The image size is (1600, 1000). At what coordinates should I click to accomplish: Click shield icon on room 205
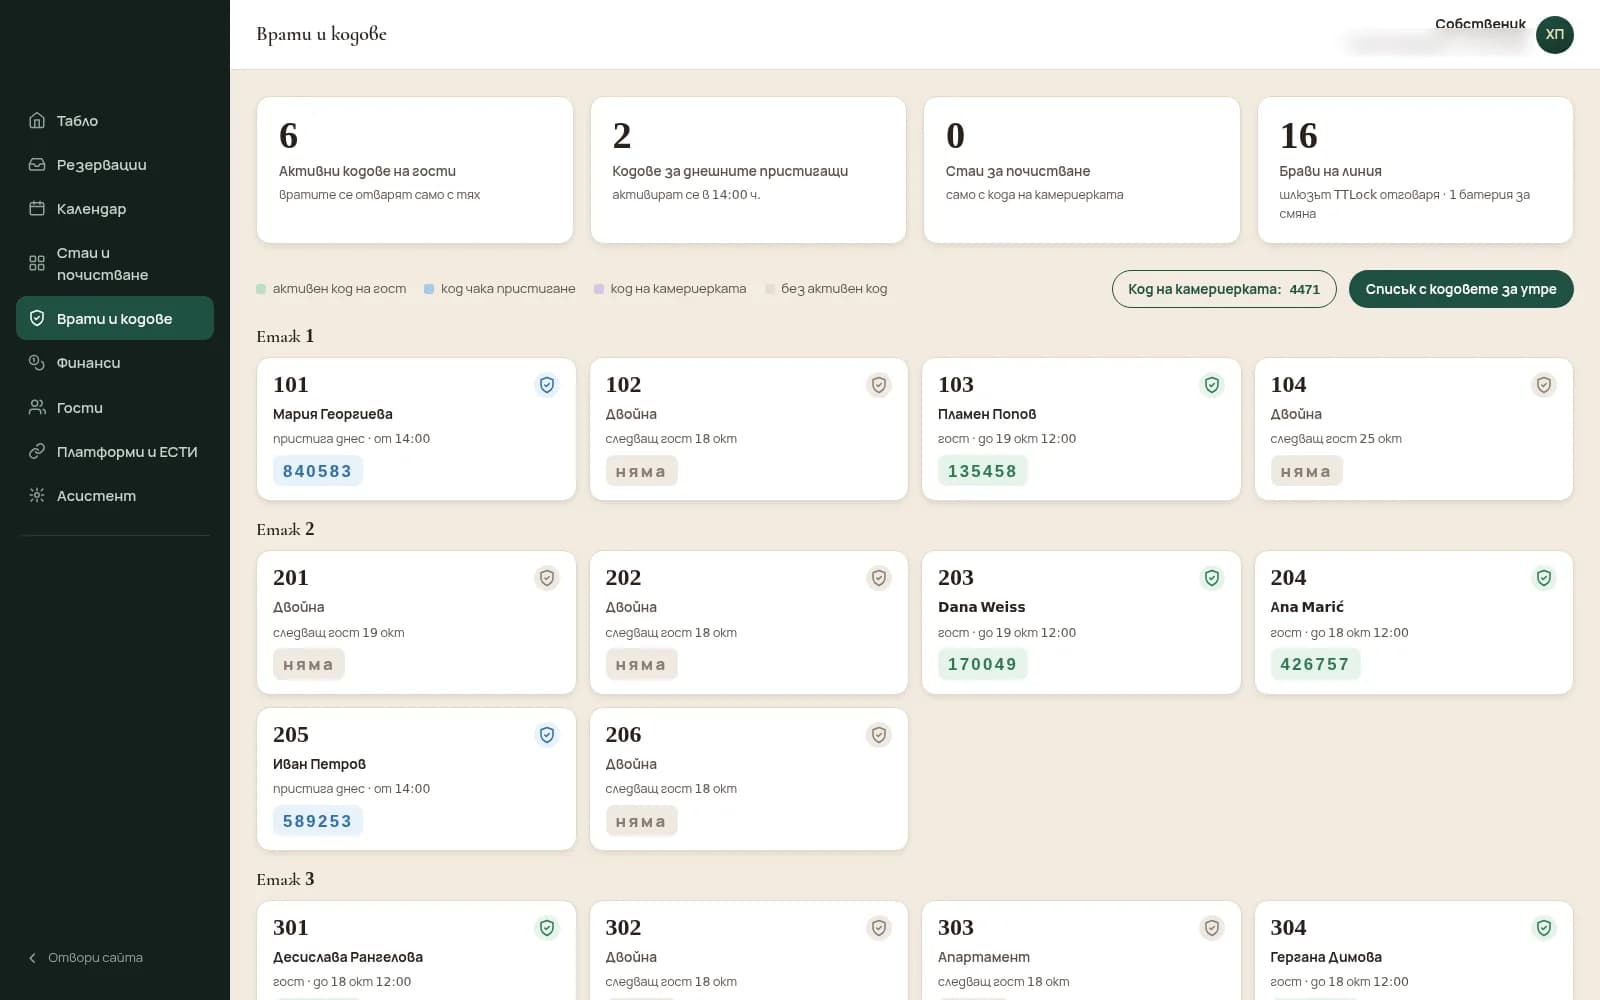tap(547, 735)
